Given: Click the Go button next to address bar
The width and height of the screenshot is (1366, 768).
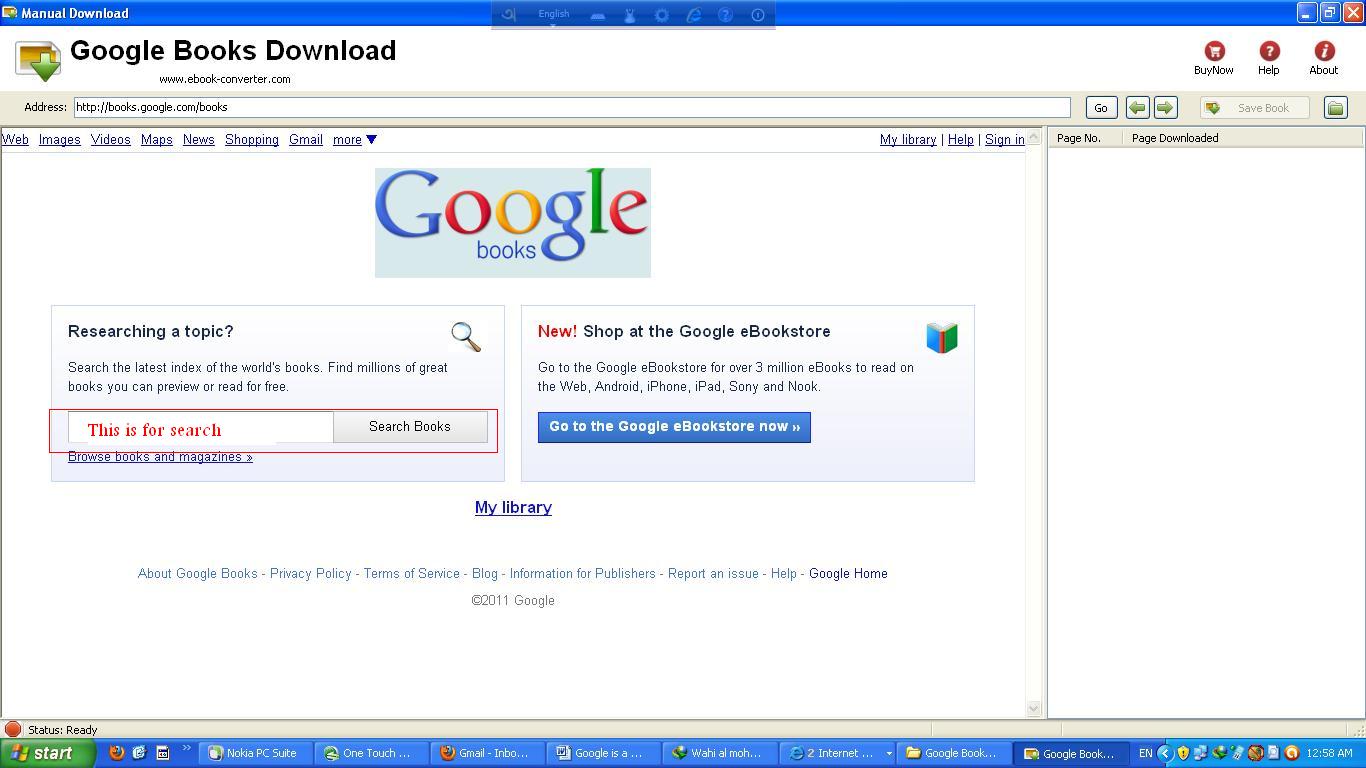Looking at the screenshot, I should tap(1101, 107).
